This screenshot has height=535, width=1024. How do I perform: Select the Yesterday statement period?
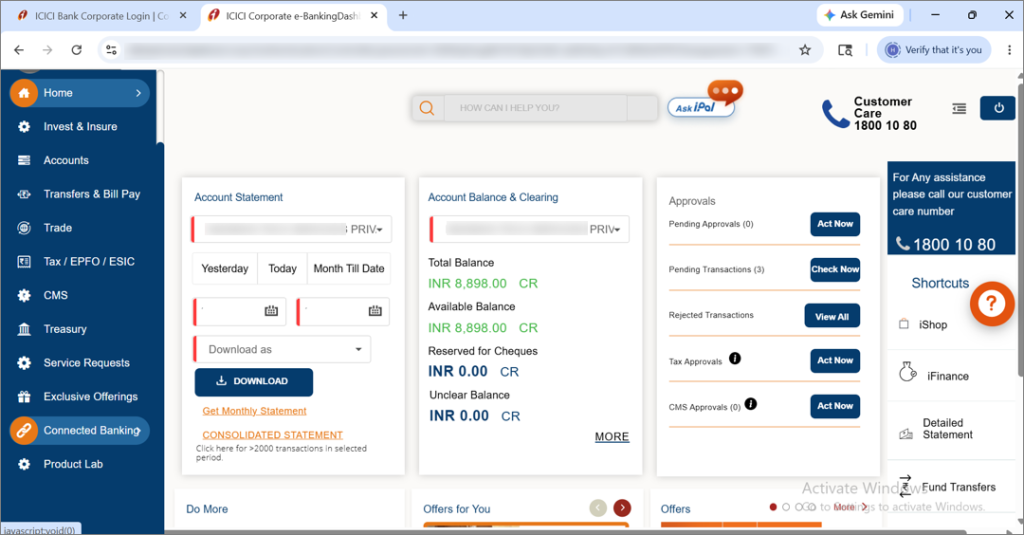coord(225,268)
